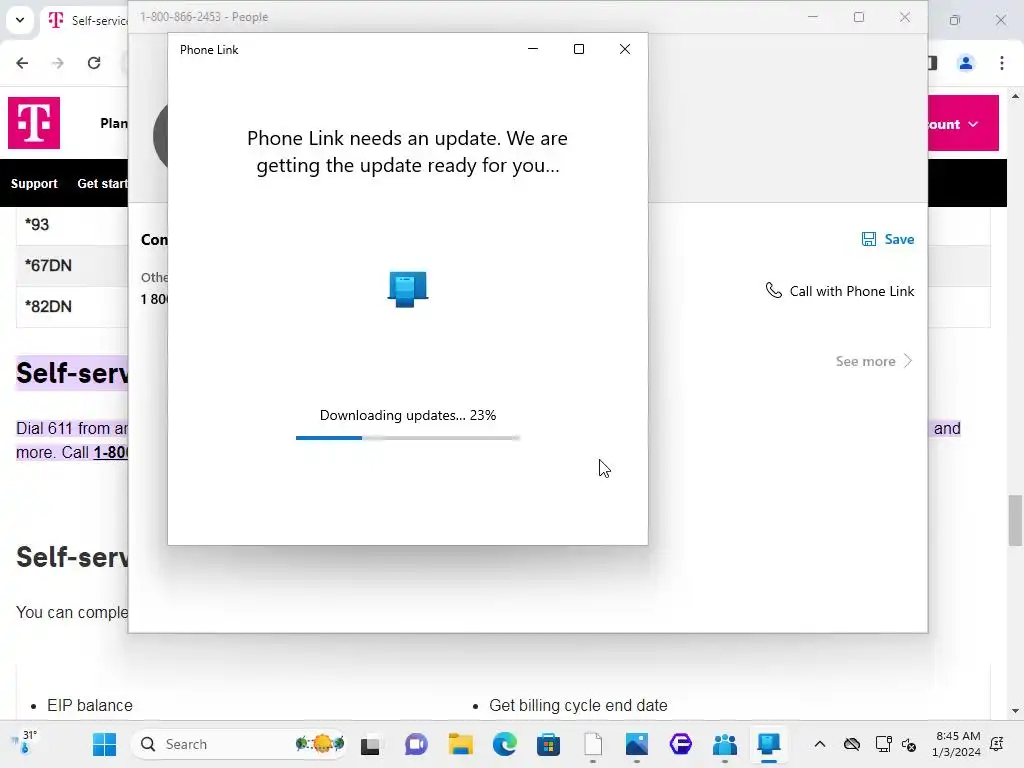Click EIP balance list item
The image size is (1024, 768).
click(89, 705)
